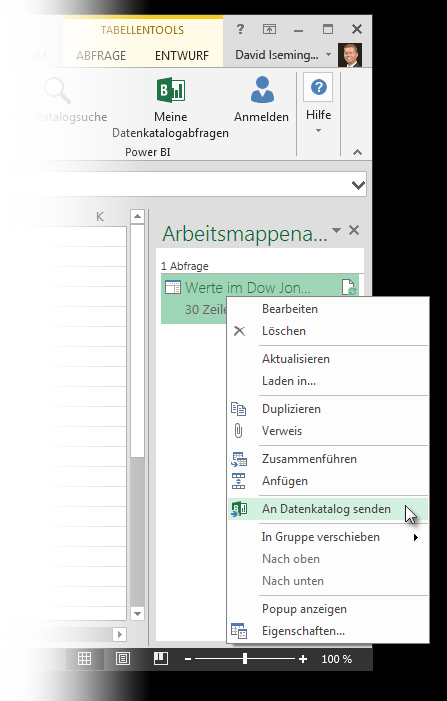Click the 1 Abfrage count text

(x=185, y=266)
